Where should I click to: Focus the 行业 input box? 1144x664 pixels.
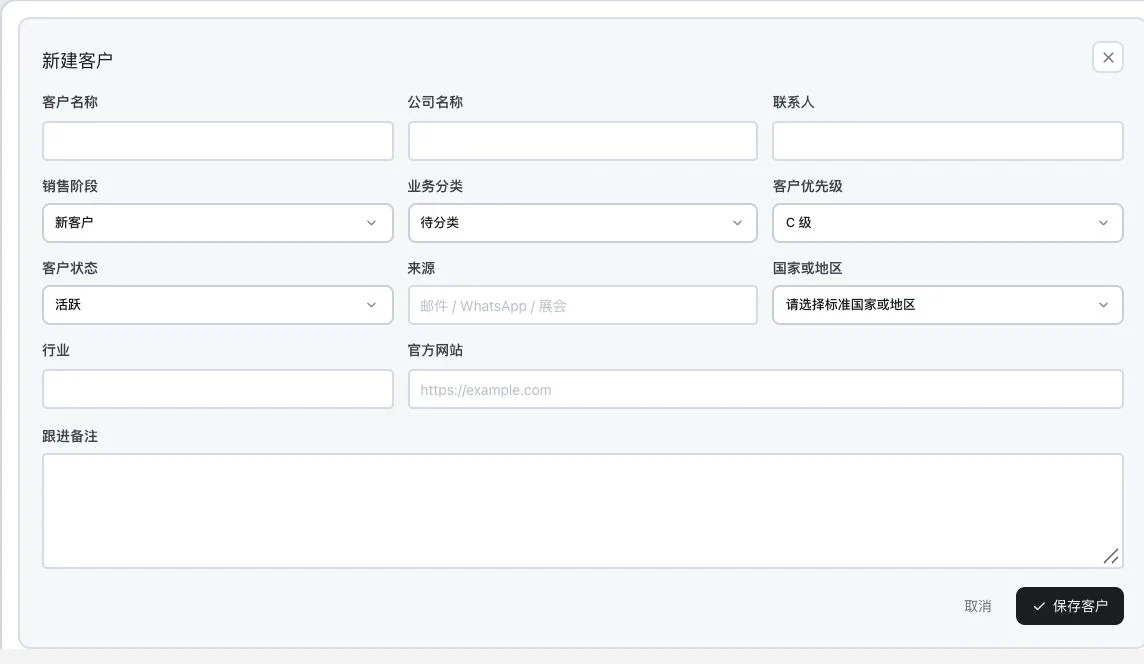coord(217,389)
